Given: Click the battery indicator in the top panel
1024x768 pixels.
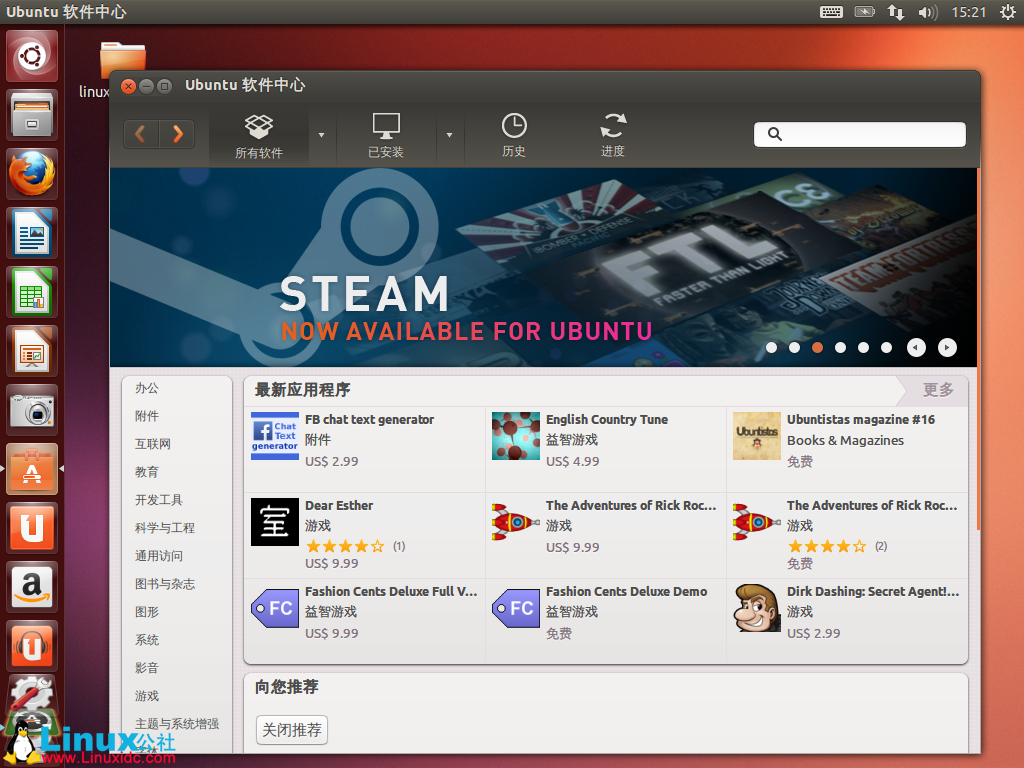Looking at the screenshot, I should [862, 12].
